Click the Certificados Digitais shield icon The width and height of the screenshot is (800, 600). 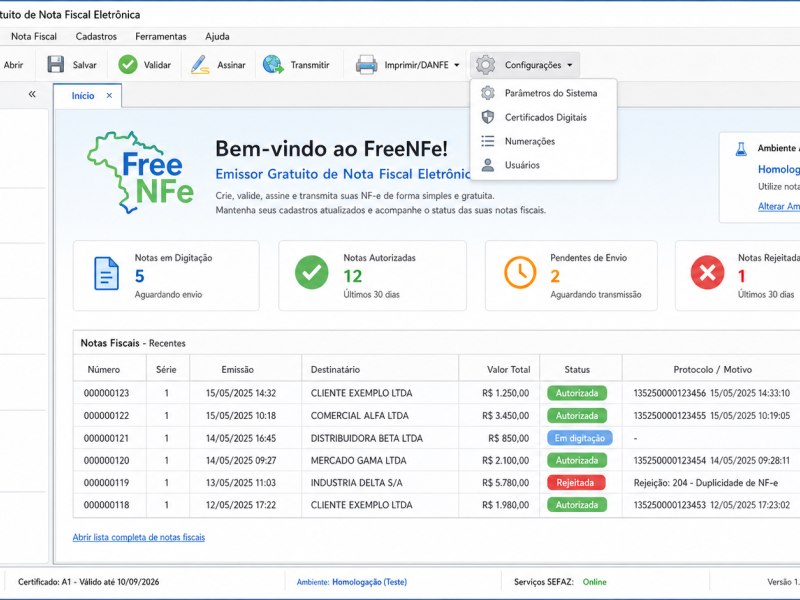click(488, 117)
